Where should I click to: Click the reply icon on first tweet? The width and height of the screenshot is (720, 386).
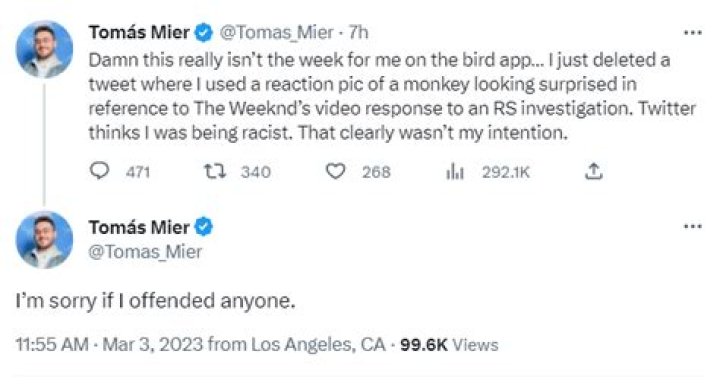click(x=99, y=171)
